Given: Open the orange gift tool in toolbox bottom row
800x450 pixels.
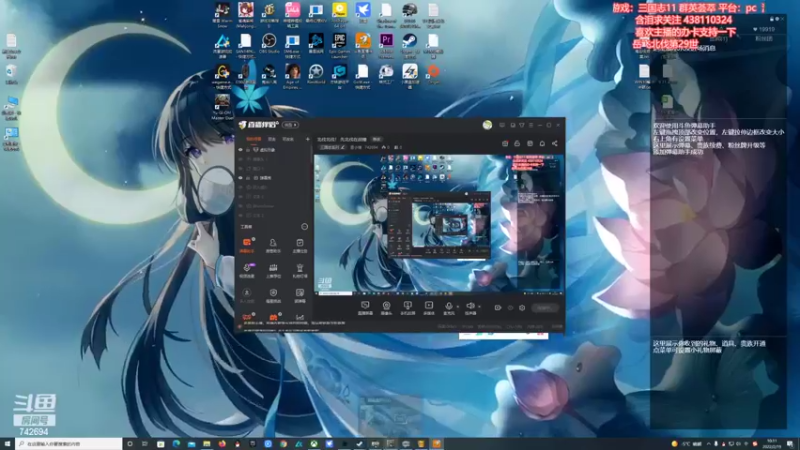Looking at the screenshot, I should click(273, 317).
